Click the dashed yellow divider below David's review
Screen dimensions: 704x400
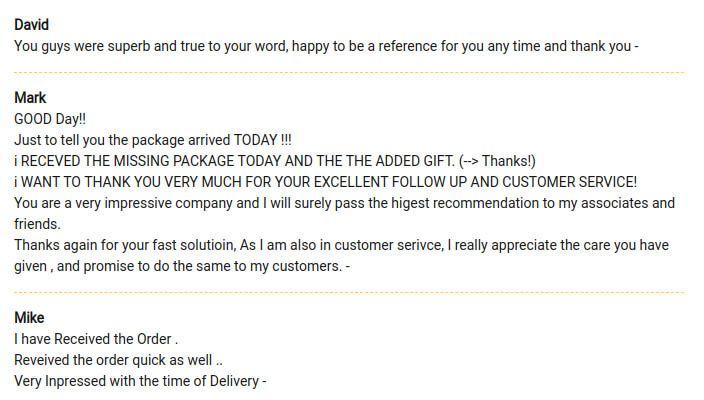pyautogui.click(x=349, y=72)
